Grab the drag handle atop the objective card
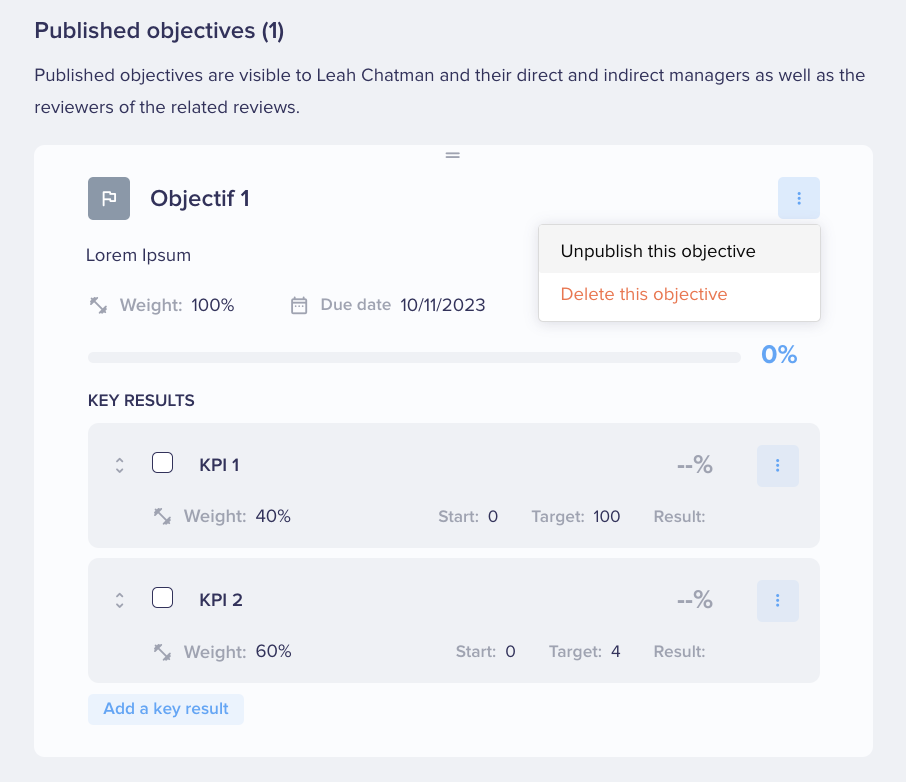 [x=452, y=155]
